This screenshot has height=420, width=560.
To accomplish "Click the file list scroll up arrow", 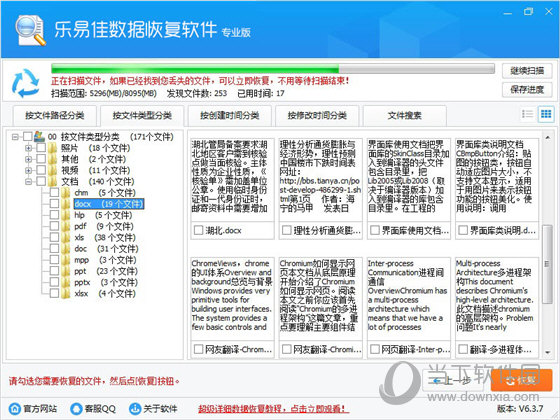I will [x=548, y=138].
